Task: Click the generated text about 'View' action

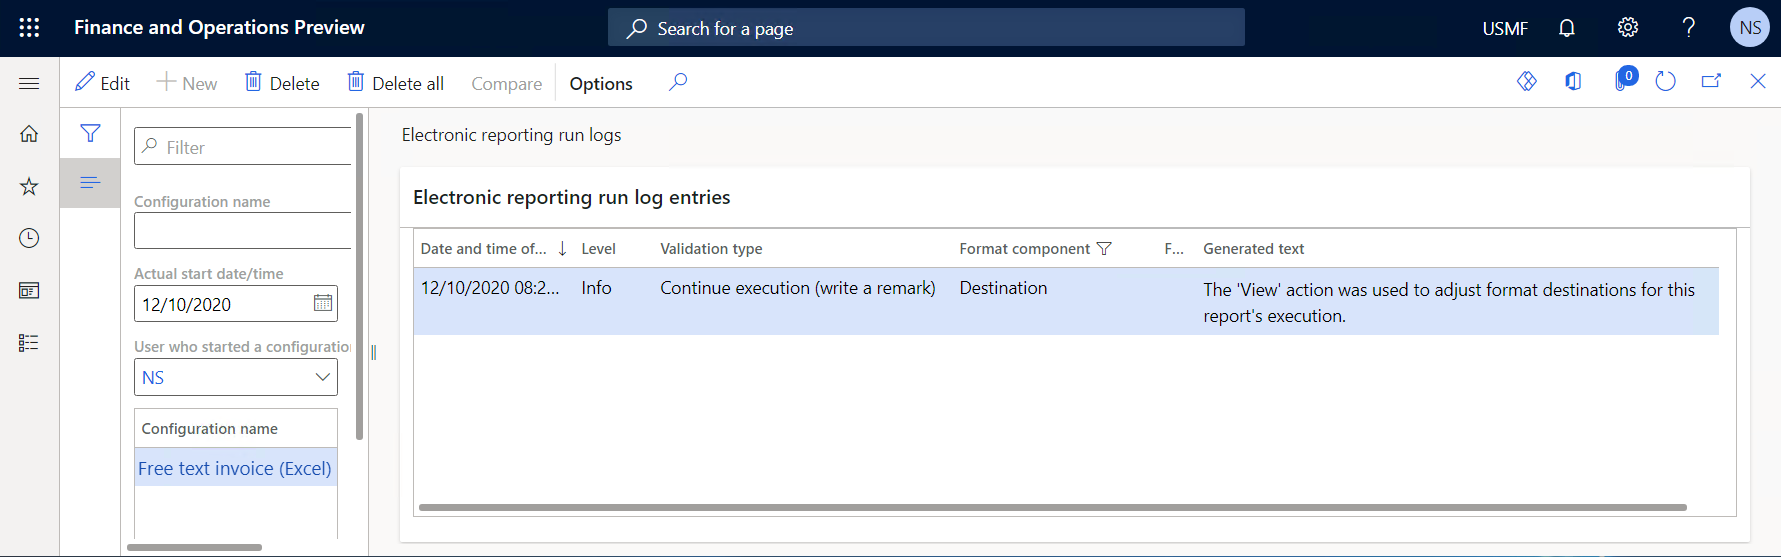Action: [x=1449, y=302]
